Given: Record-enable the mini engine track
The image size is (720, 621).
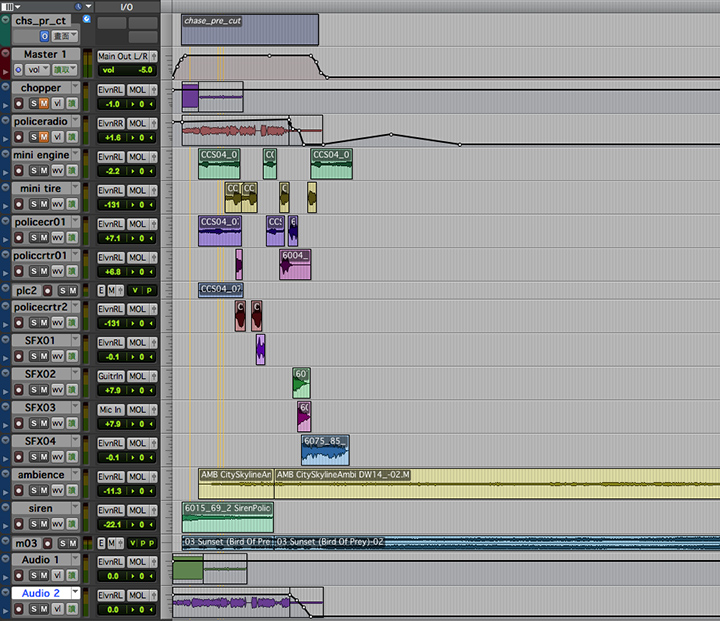Looking at the screenshot, I should click(x=19, y=171).
